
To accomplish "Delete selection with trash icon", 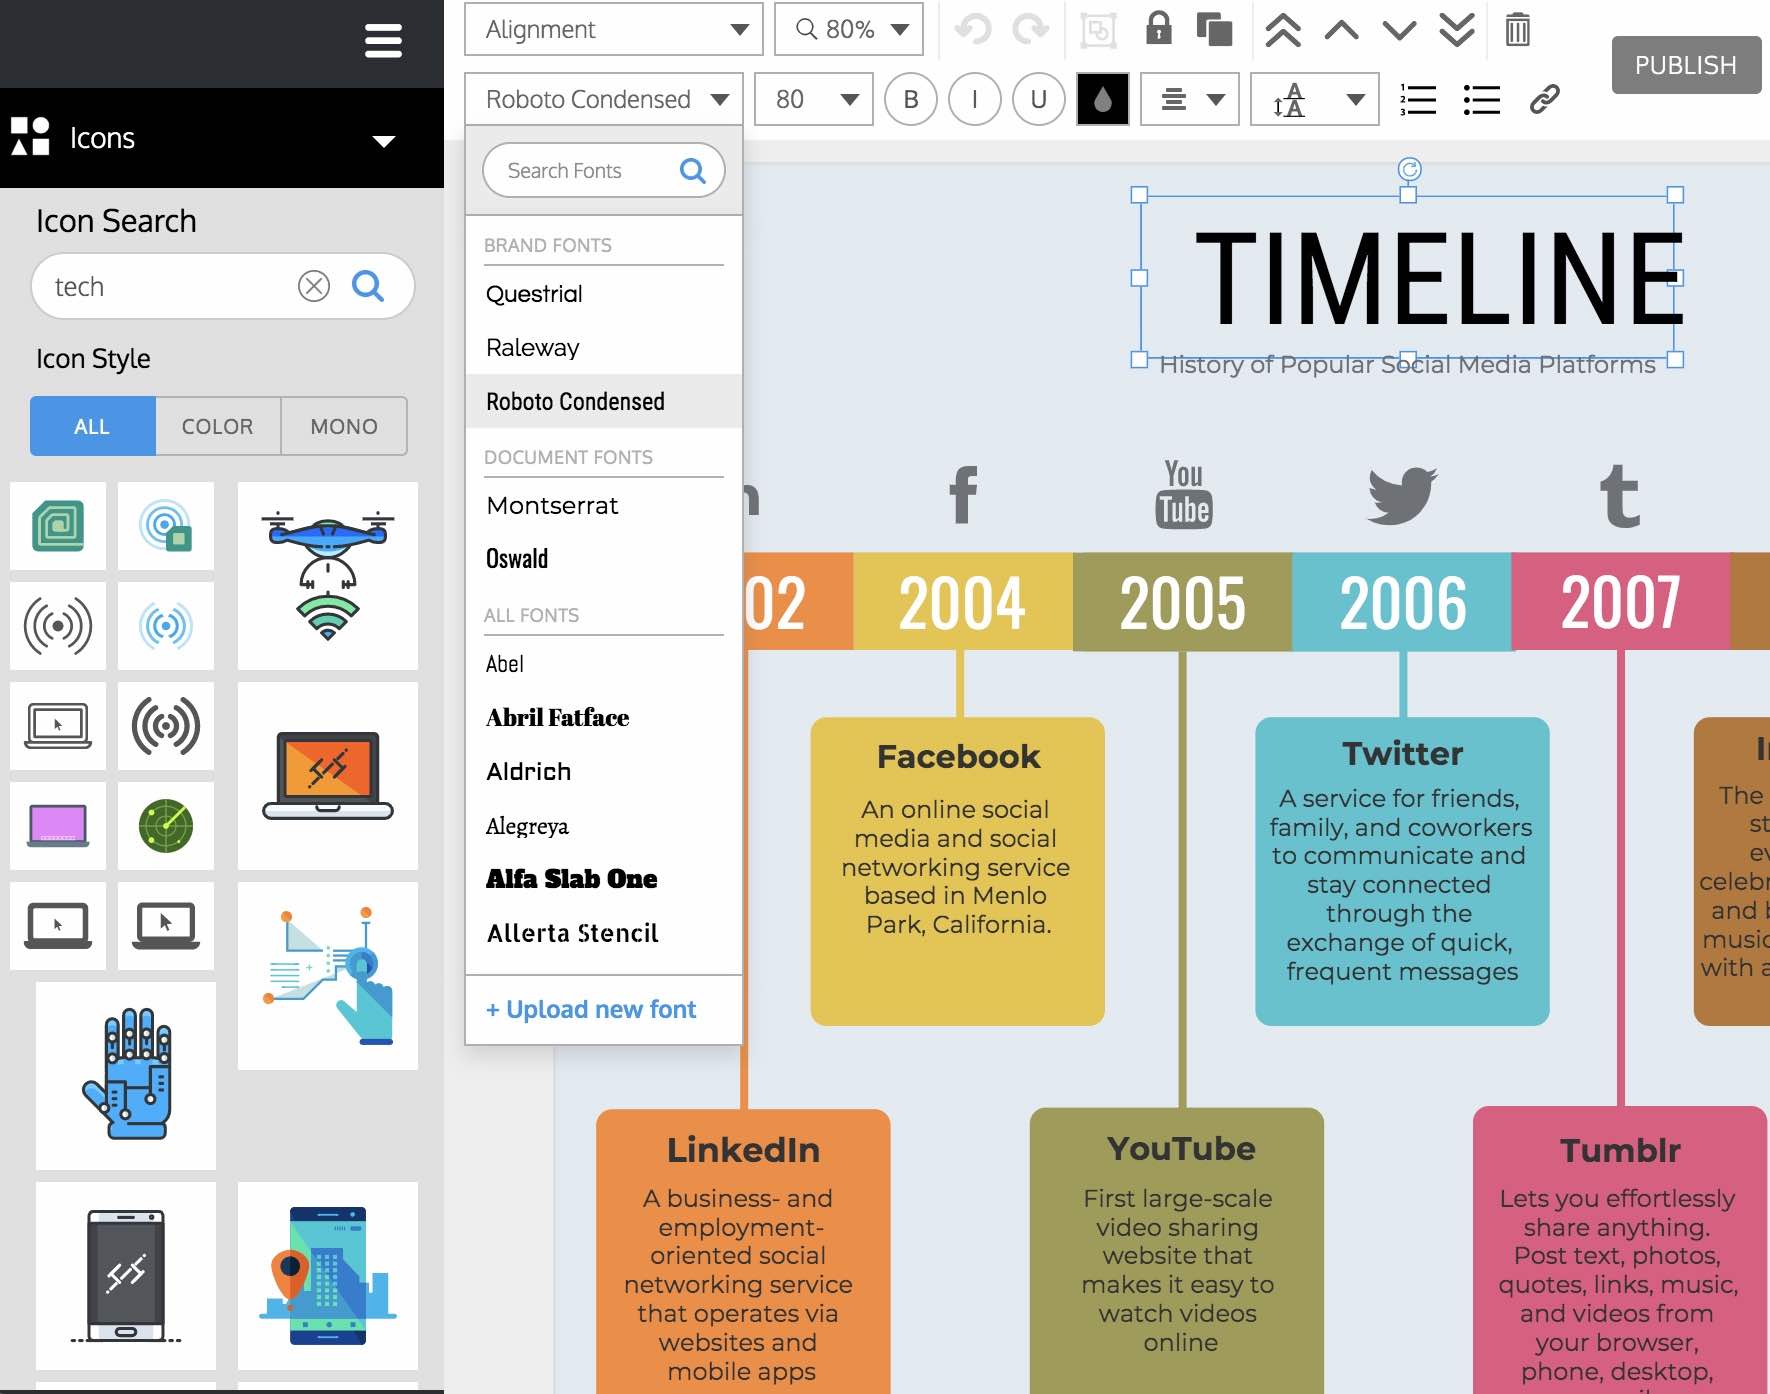I will (1517, 29).
